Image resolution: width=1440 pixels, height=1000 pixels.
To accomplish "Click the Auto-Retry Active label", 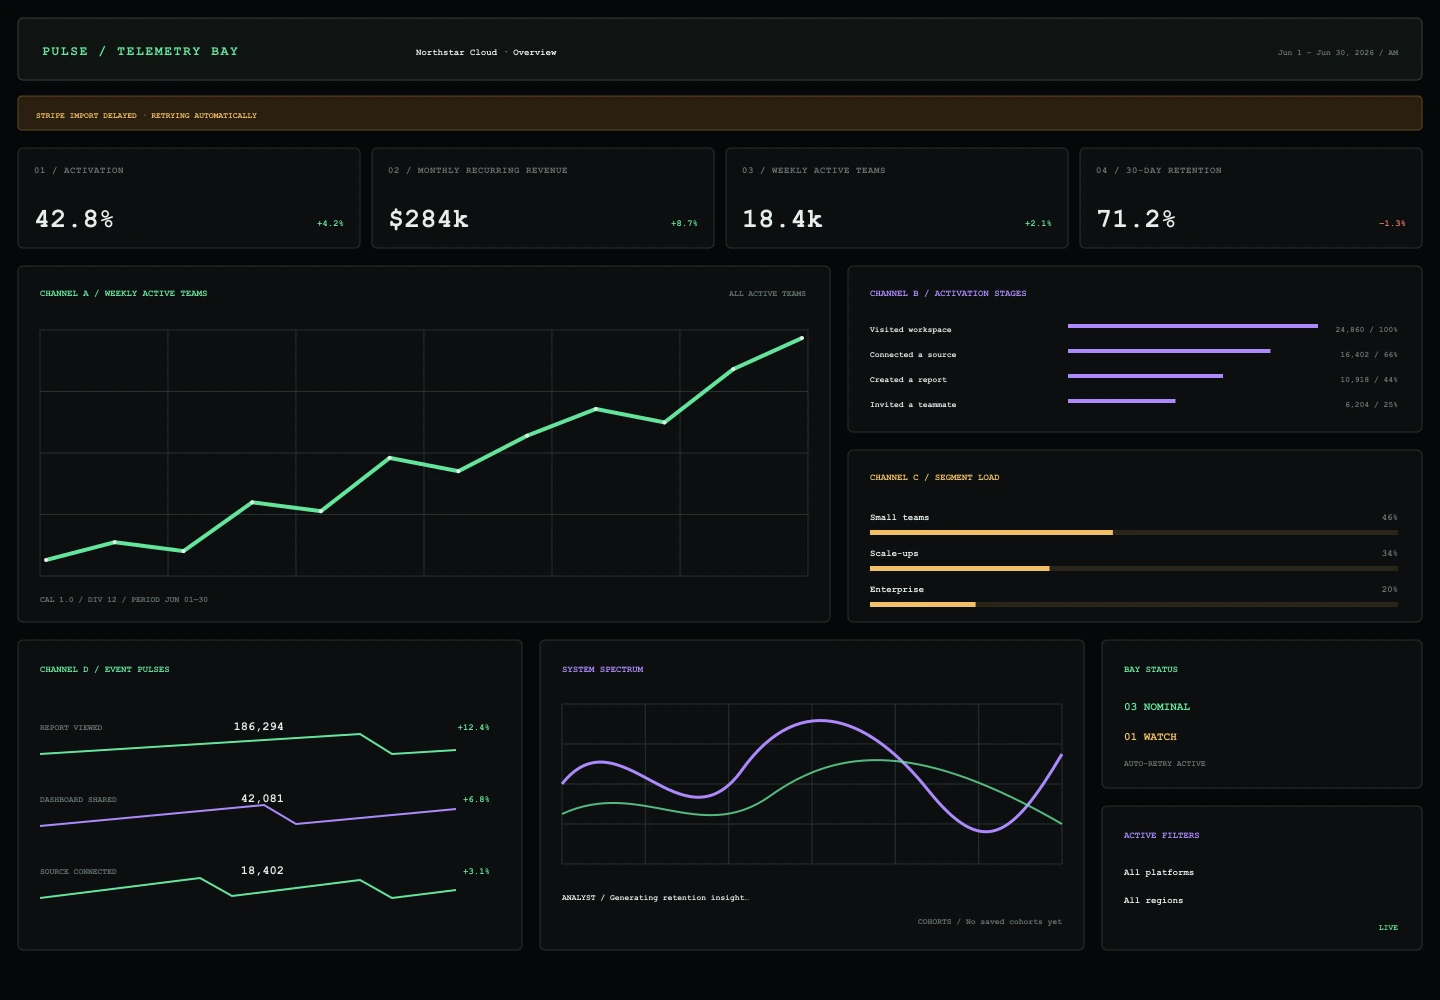I will pos(1165,763).
